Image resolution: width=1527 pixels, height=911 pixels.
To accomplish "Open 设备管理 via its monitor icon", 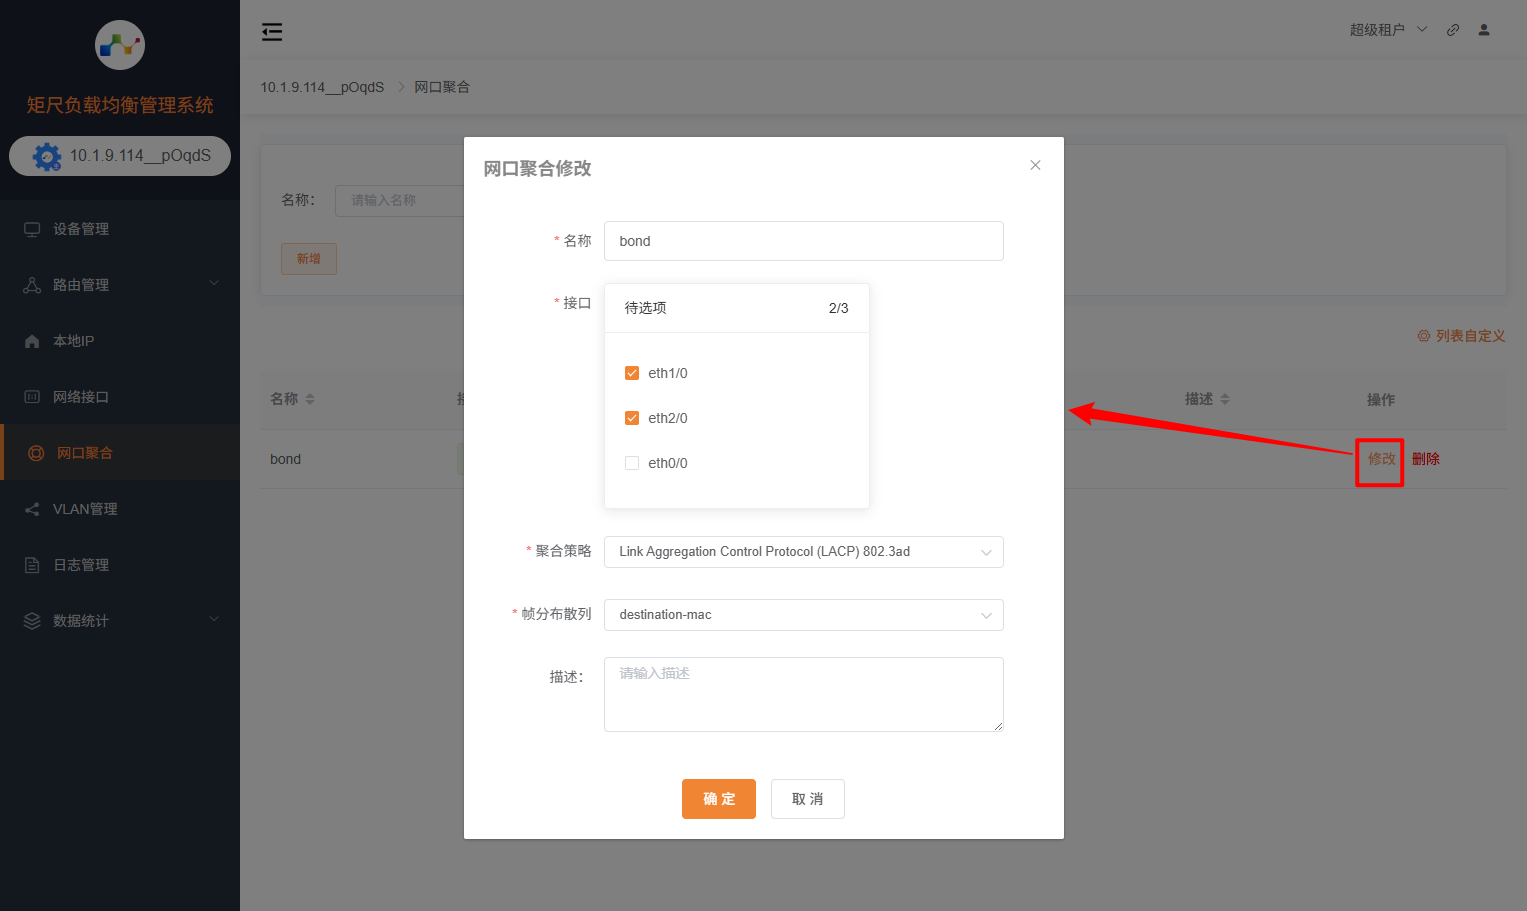I will coord(32,228).
